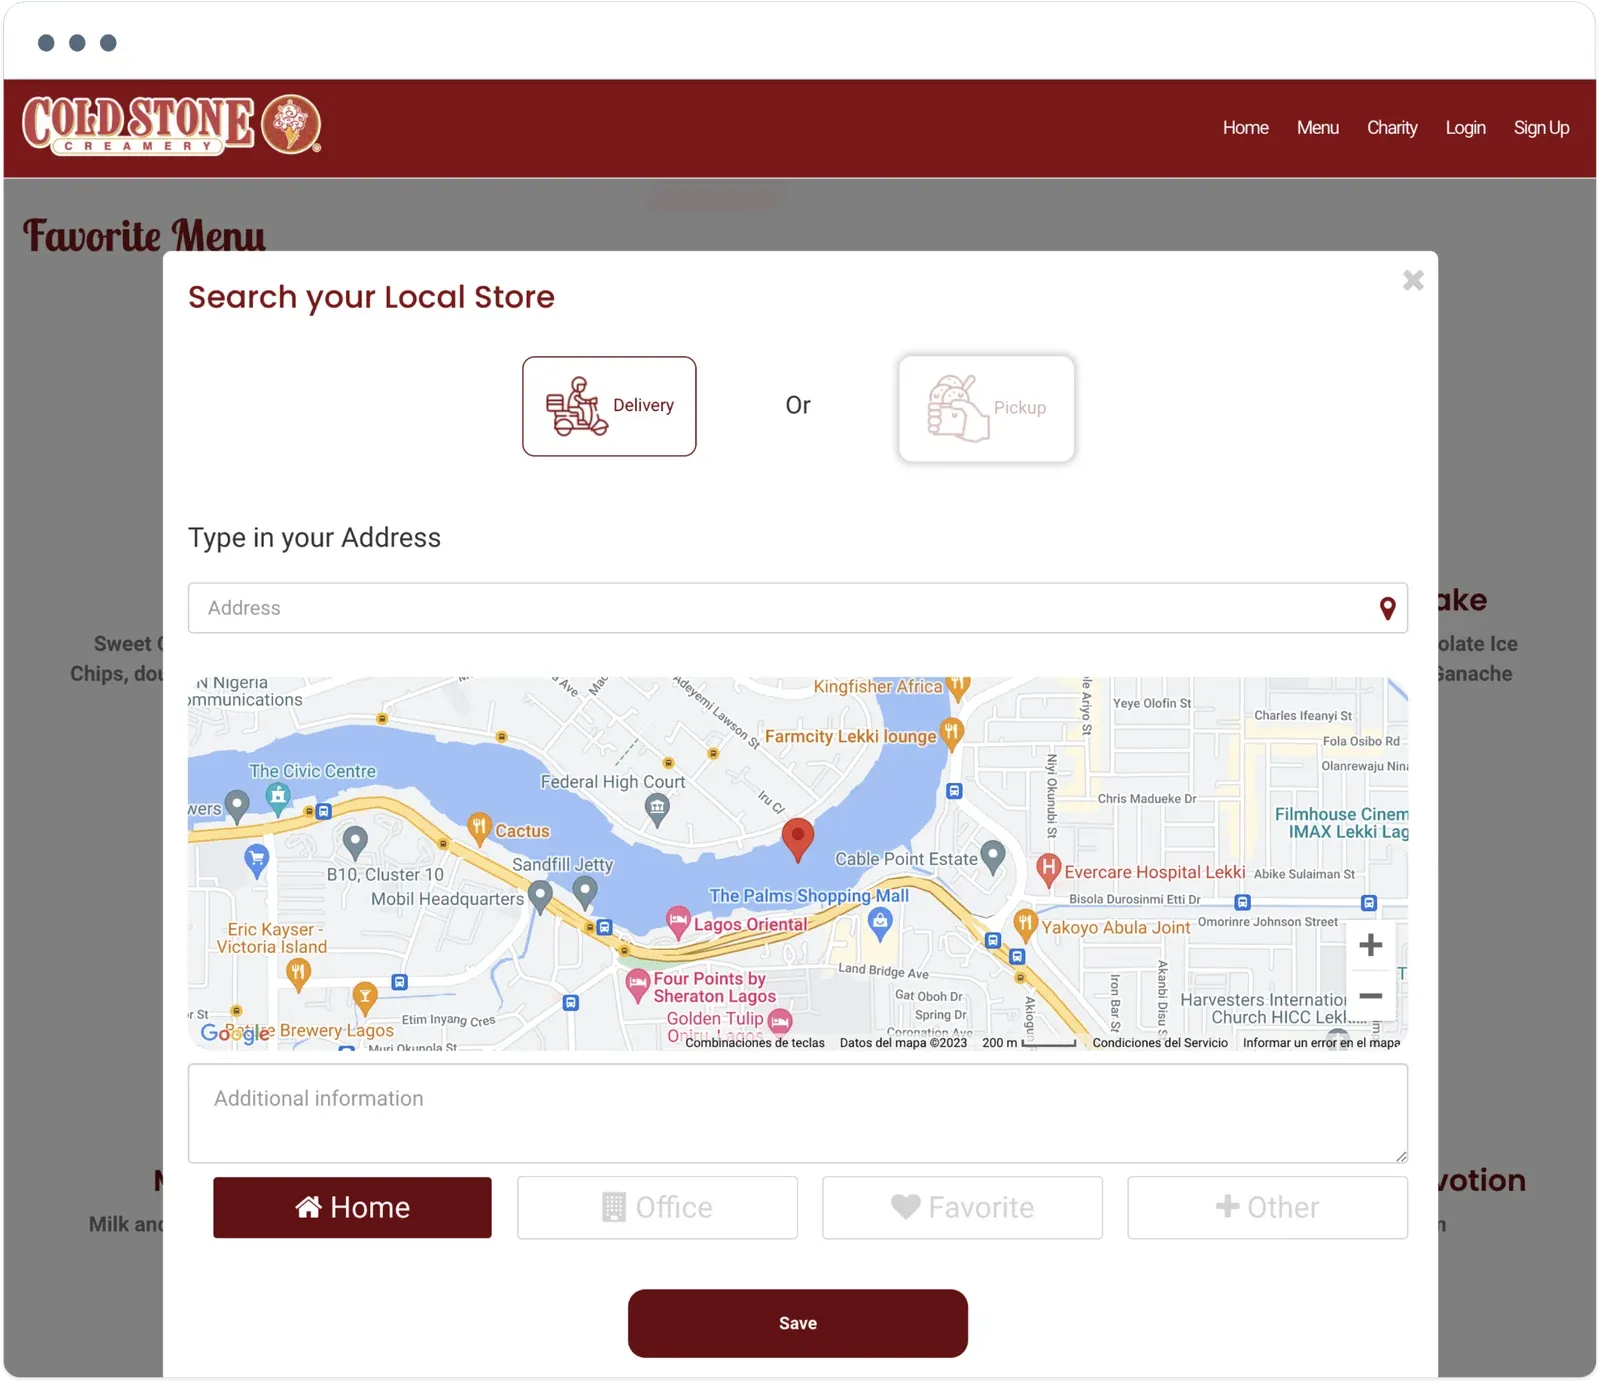Image resolution: width=1600 pixels, height=1382 pixels.
Task: Click the Google logo on the map
Action: 236,1033
